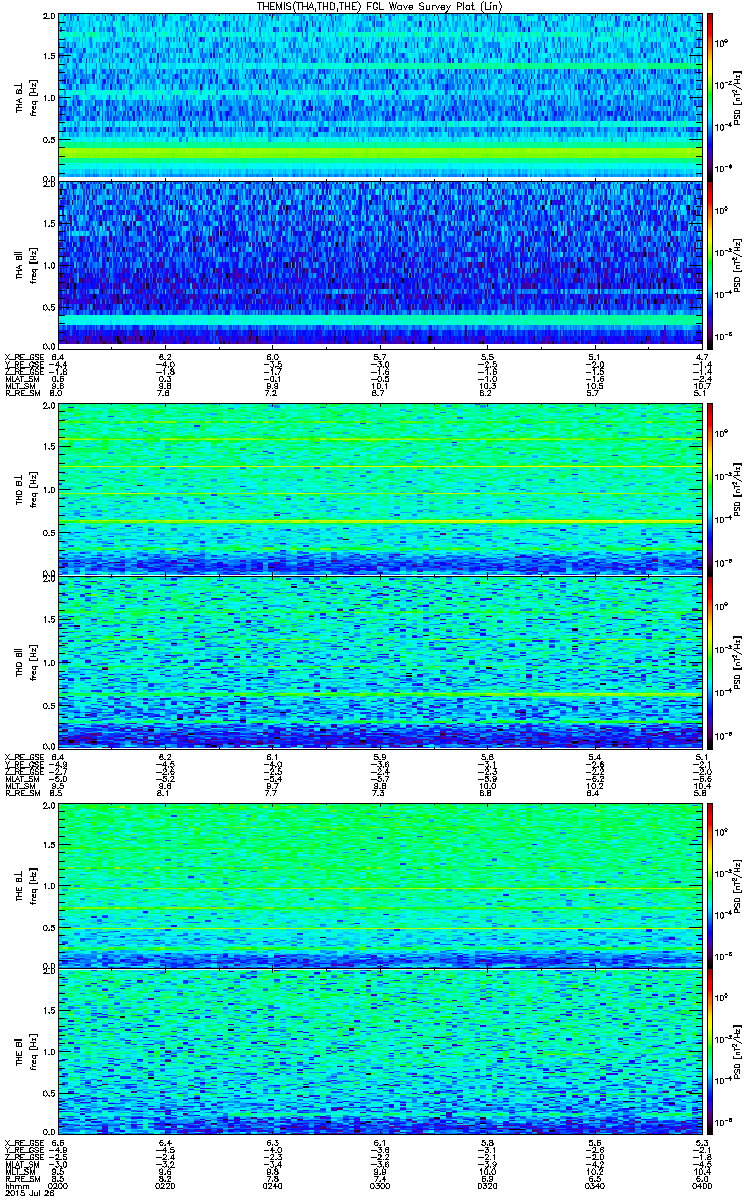Screen dimensions: 750x1200
Task: Click the hhmm time format label
Action: tap(15, 1185)
